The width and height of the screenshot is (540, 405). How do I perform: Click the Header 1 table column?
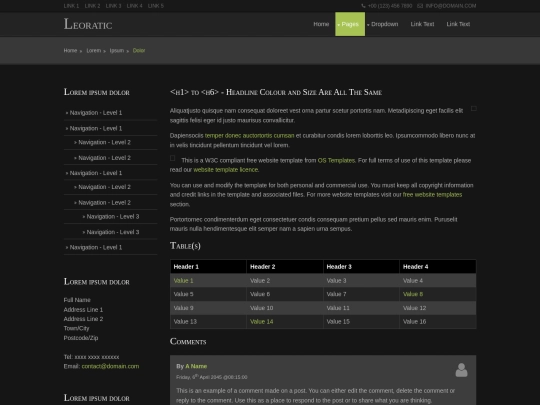tap(208, 267)
